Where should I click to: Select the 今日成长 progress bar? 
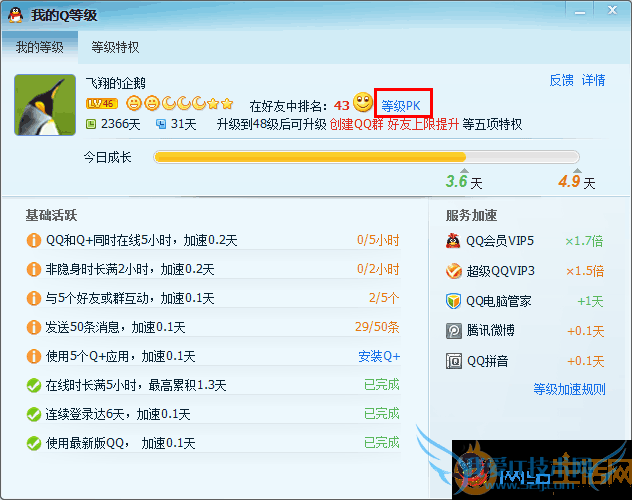(366, 157)
